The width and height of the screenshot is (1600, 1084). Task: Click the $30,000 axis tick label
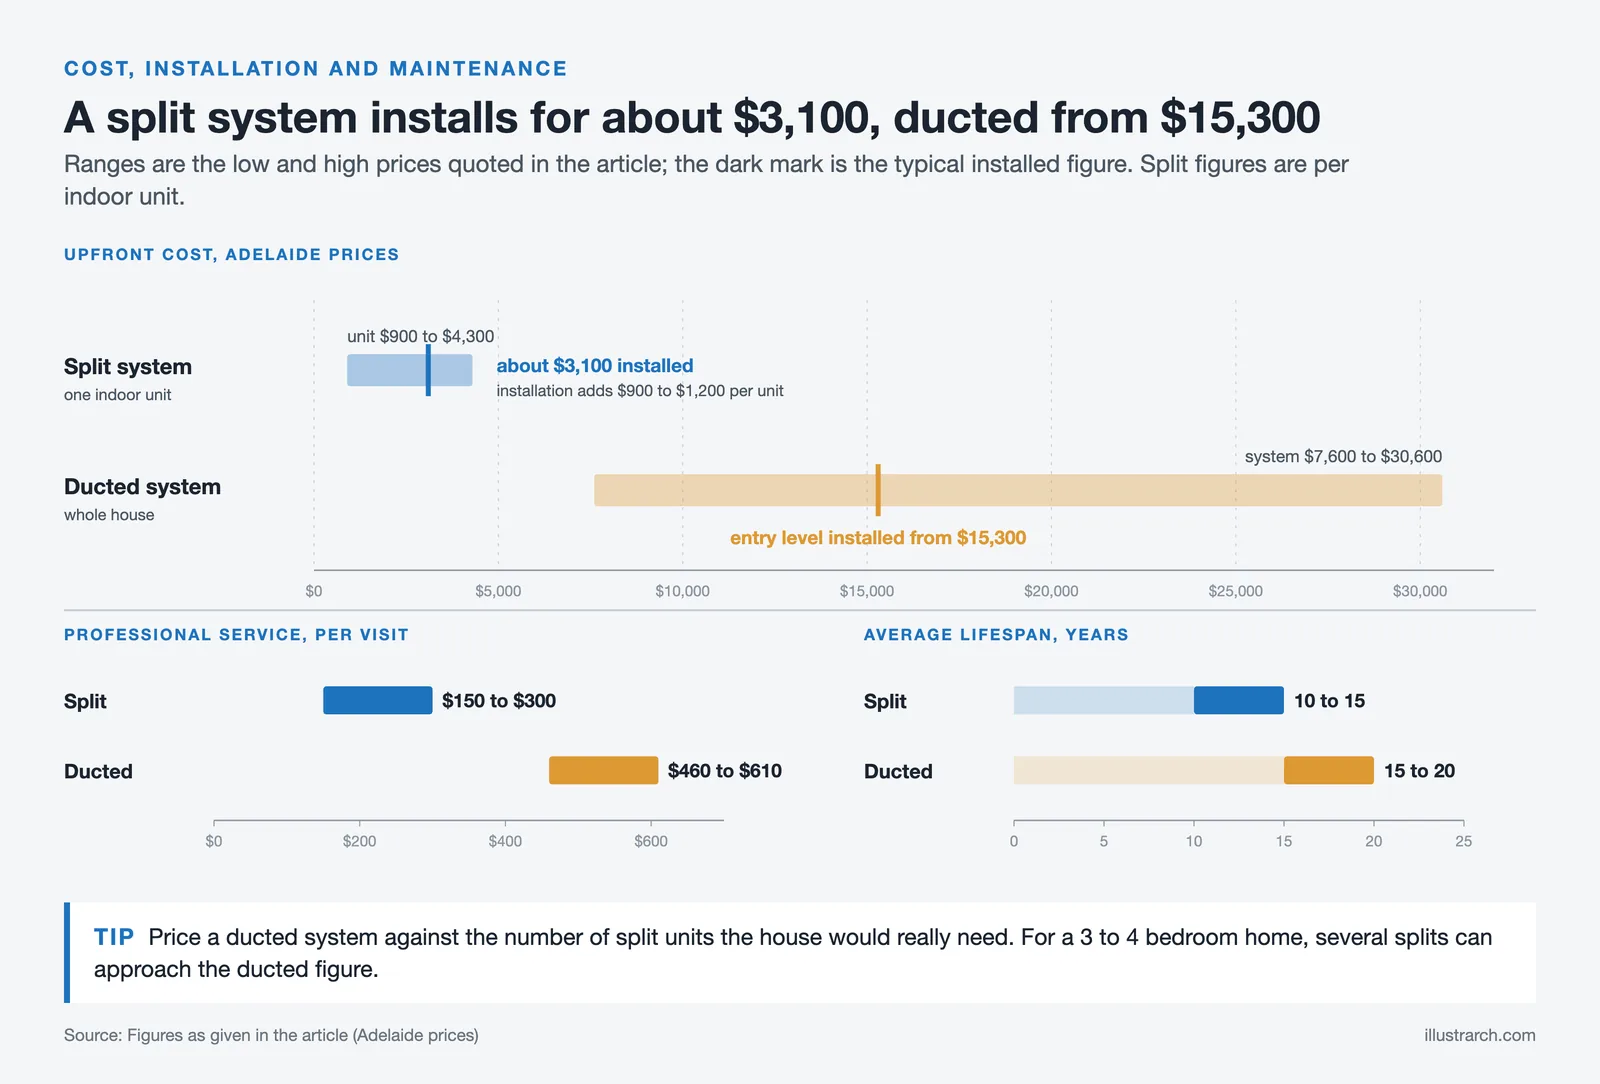[x=1420, y=591]
